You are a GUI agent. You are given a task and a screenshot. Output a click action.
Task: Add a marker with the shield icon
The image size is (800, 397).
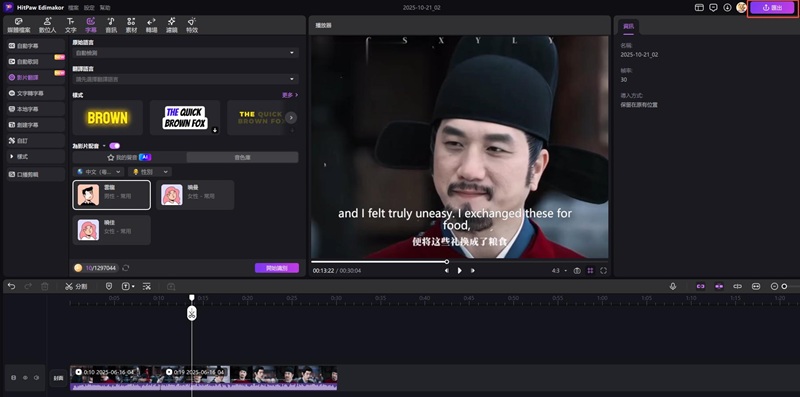click(109, 286)
